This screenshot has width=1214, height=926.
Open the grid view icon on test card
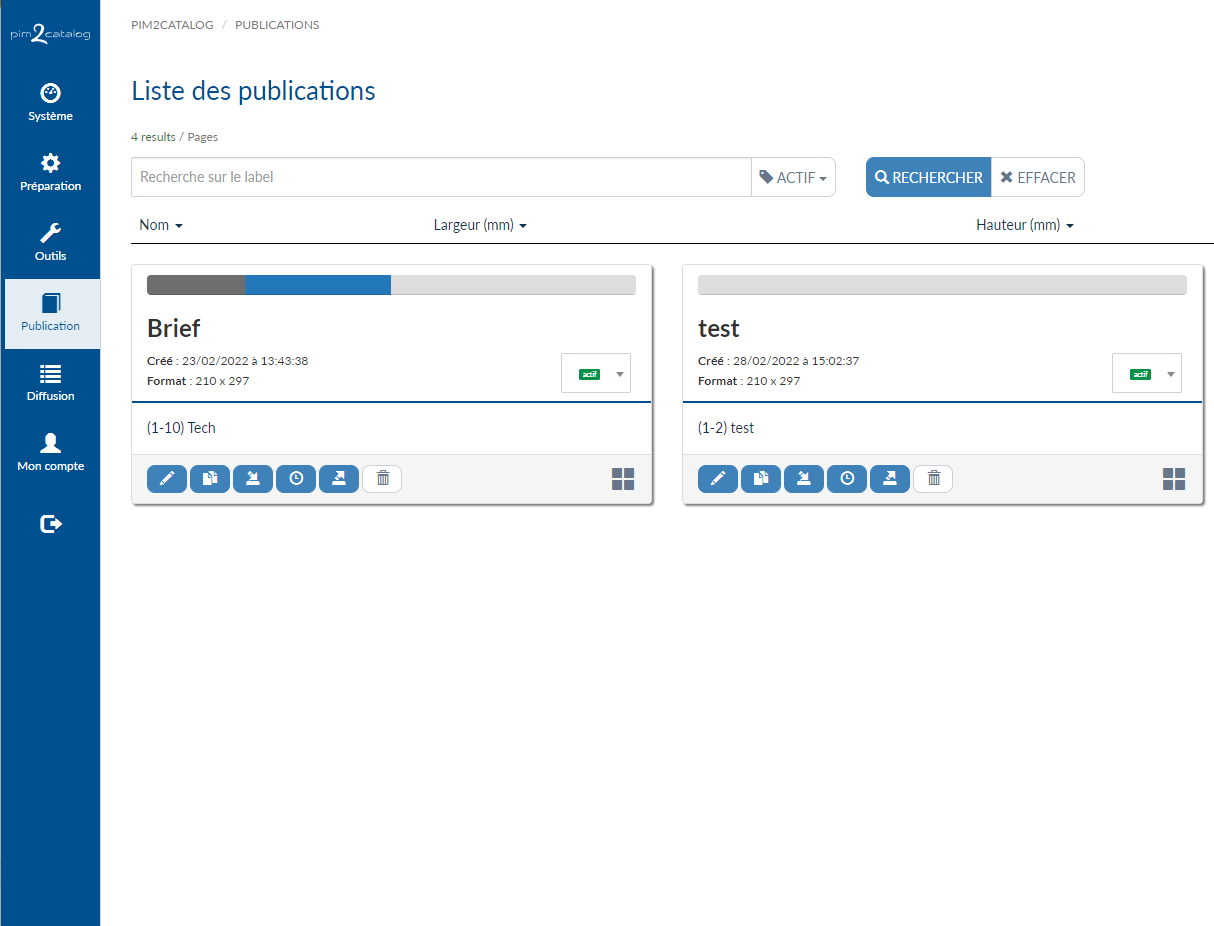pyautogui.click(x=1174, y=479)
